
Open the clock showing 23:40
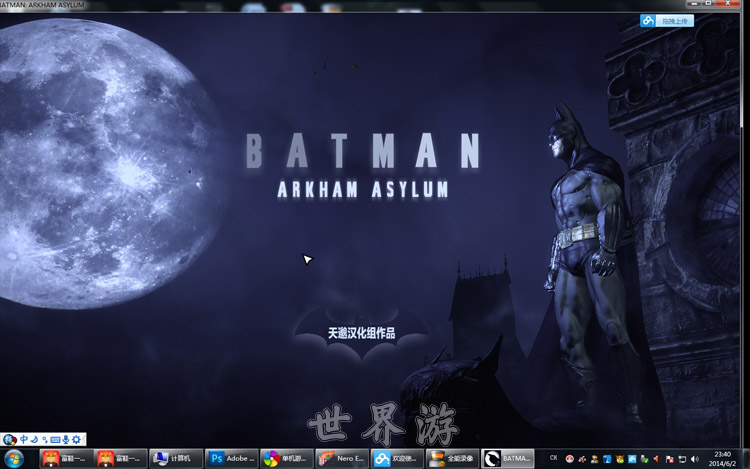pyautogui.click(x=723, y=459)
